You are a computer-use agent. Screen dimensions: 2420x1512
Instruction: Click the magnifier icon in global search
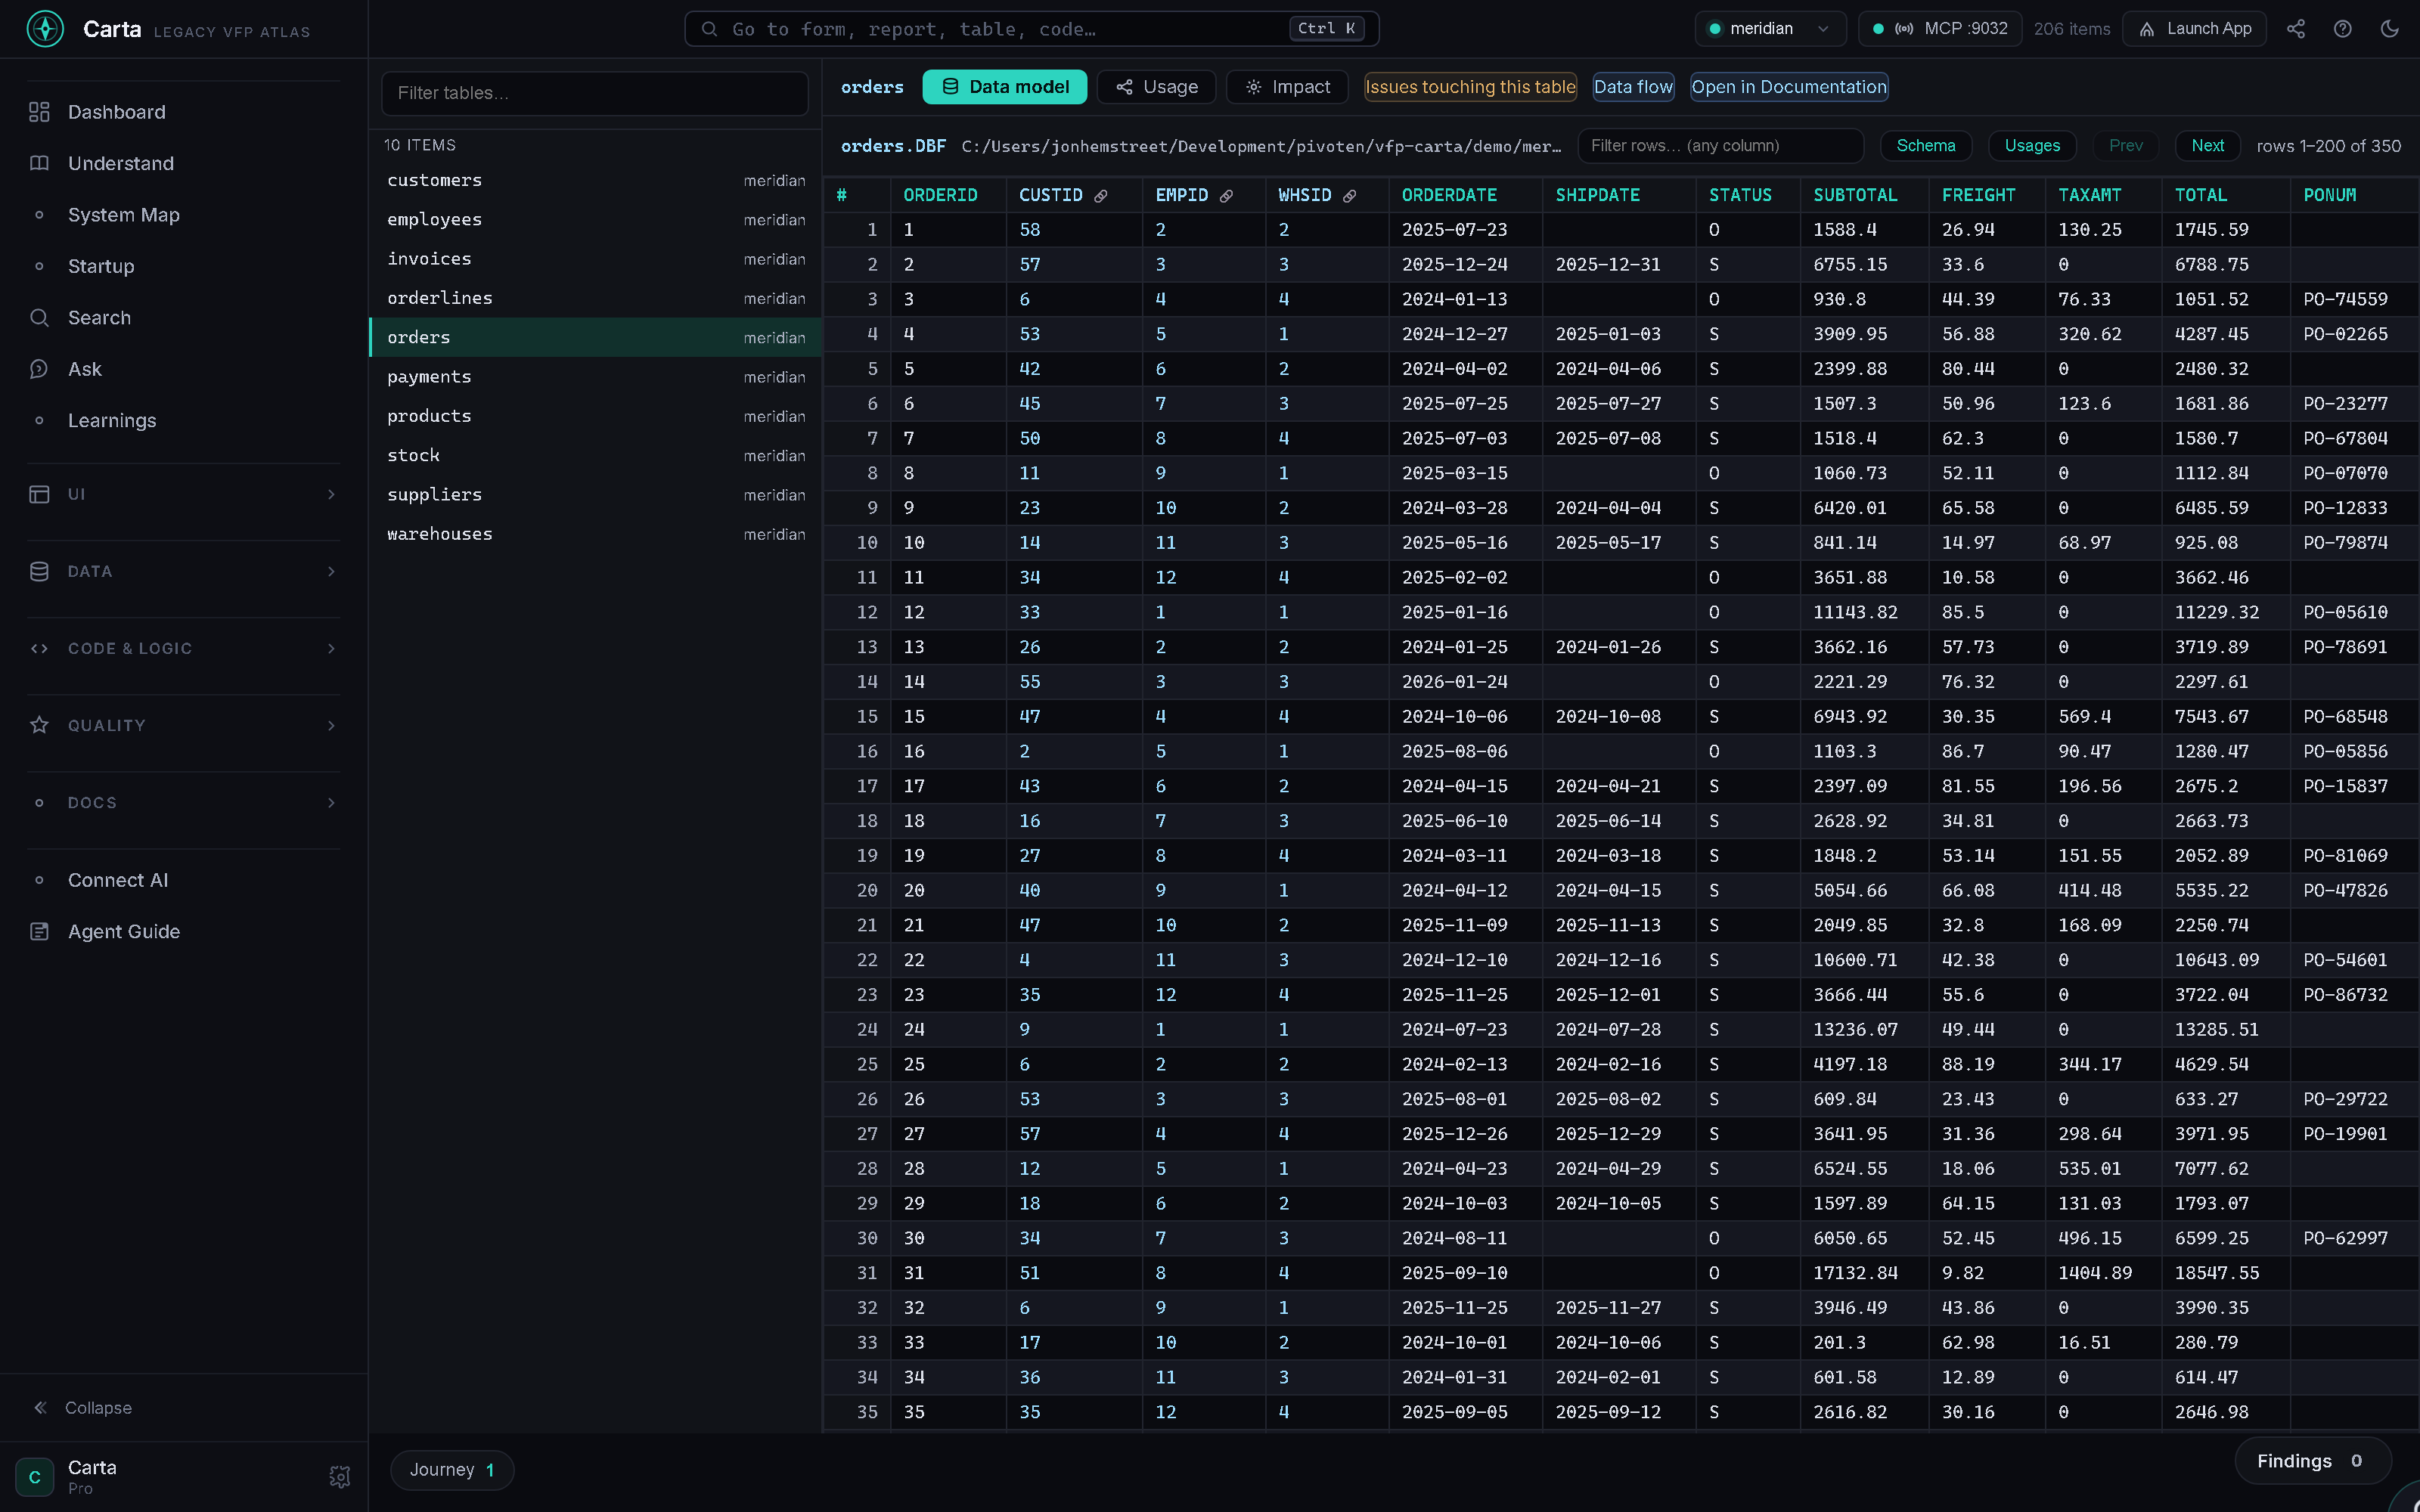pos(709,29)
